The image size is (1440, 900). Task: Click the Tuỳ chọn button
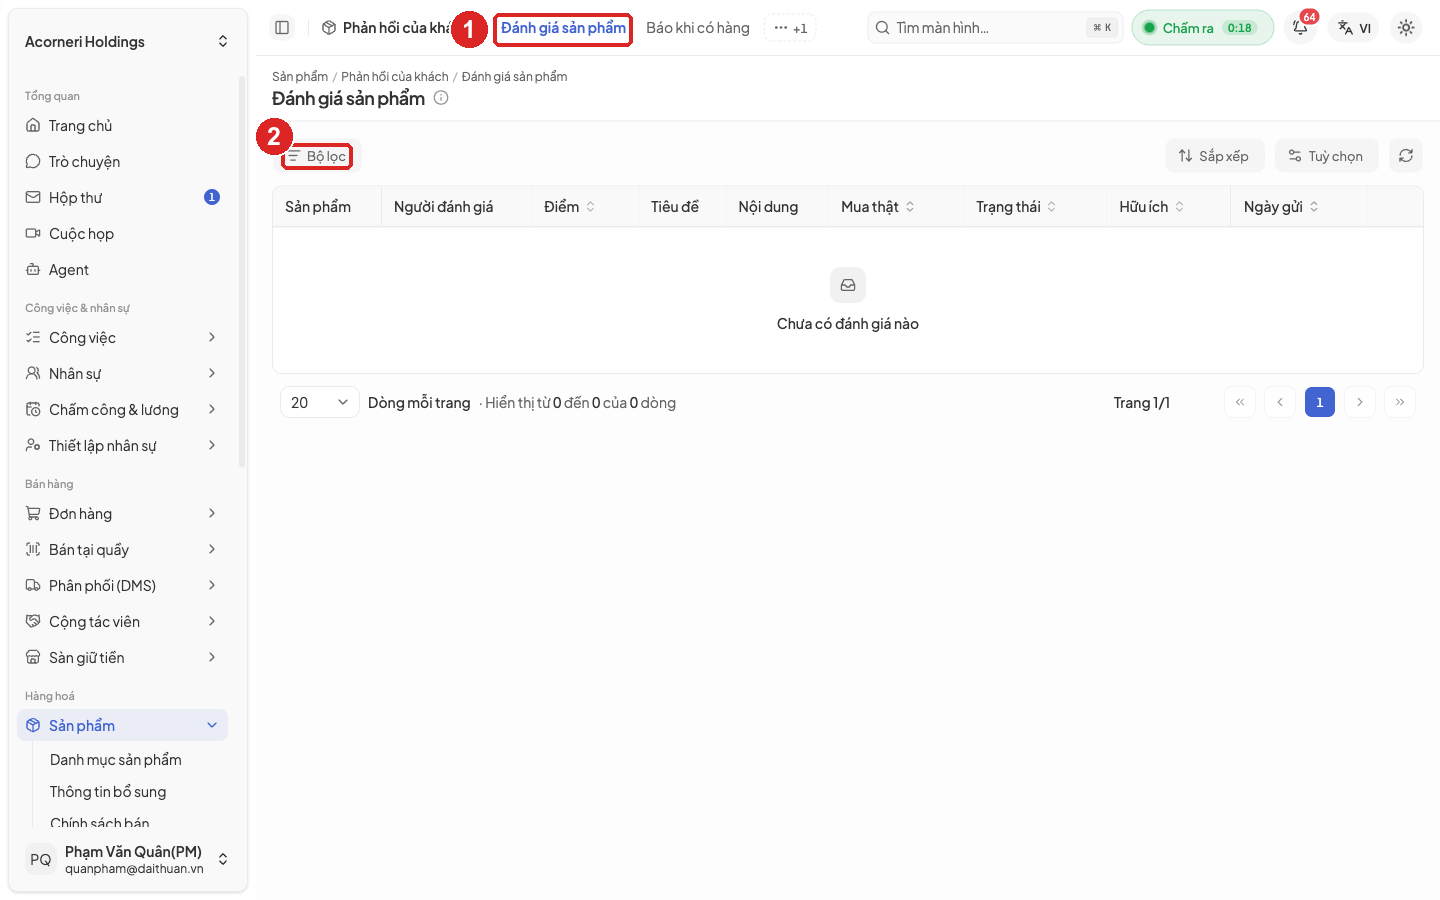1326,156
